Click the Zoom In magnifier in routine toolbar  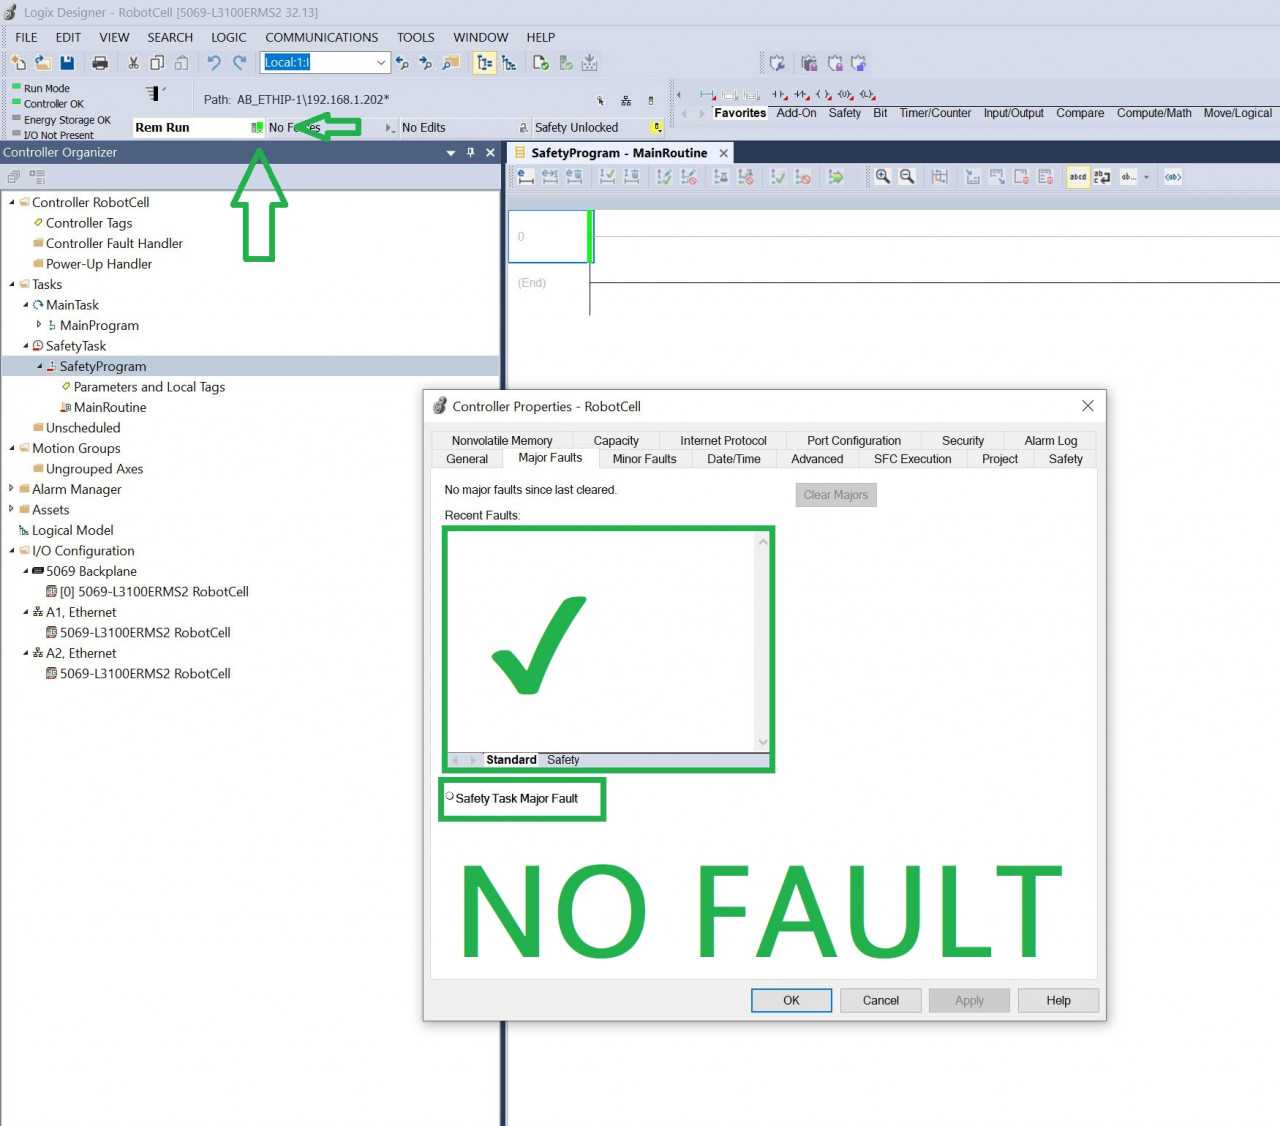point(883,177)
